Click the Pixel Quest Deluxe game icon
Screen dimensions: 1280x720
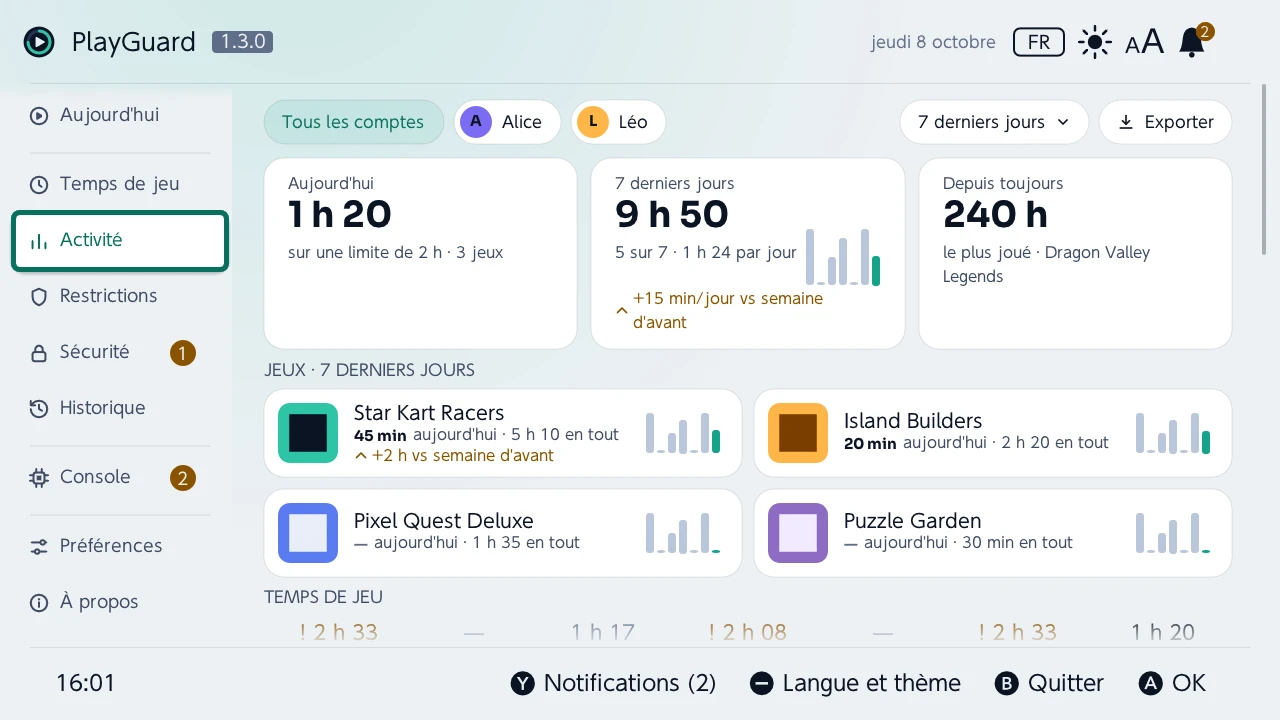pyautogui.click(x=308, y=533)
